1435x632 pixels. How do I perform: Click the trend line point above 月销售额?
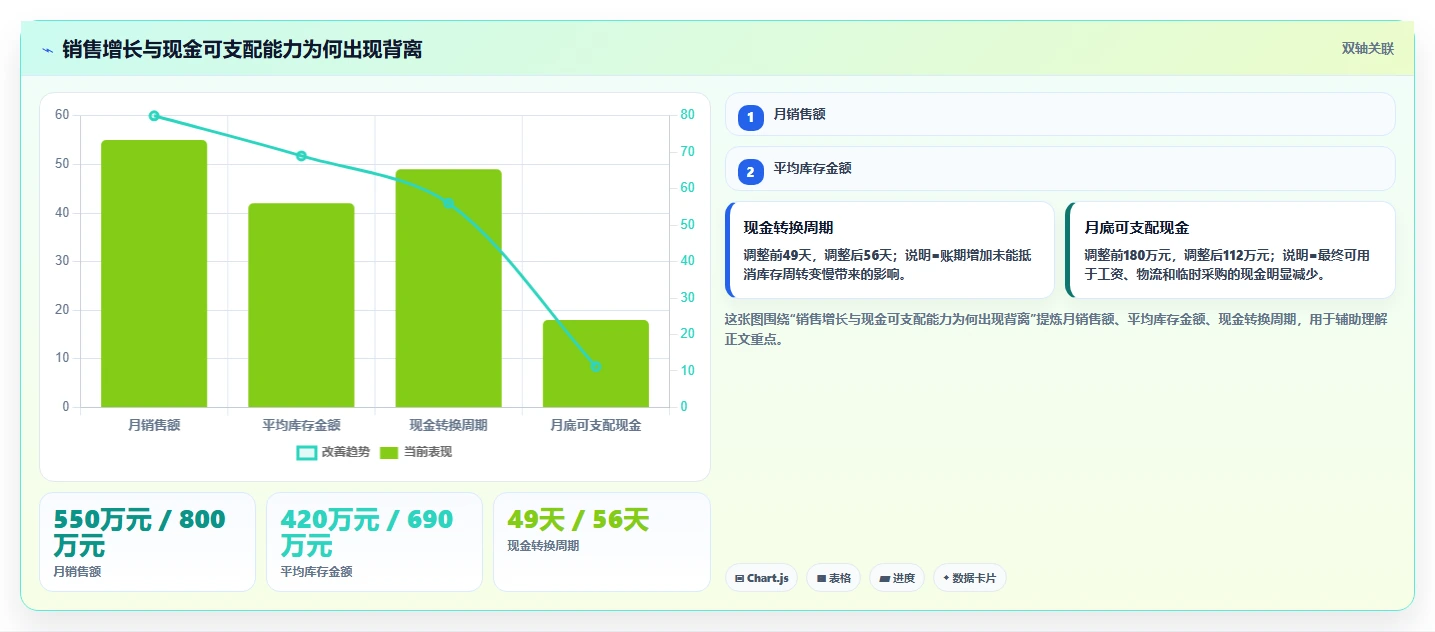[x=154, y=116]
